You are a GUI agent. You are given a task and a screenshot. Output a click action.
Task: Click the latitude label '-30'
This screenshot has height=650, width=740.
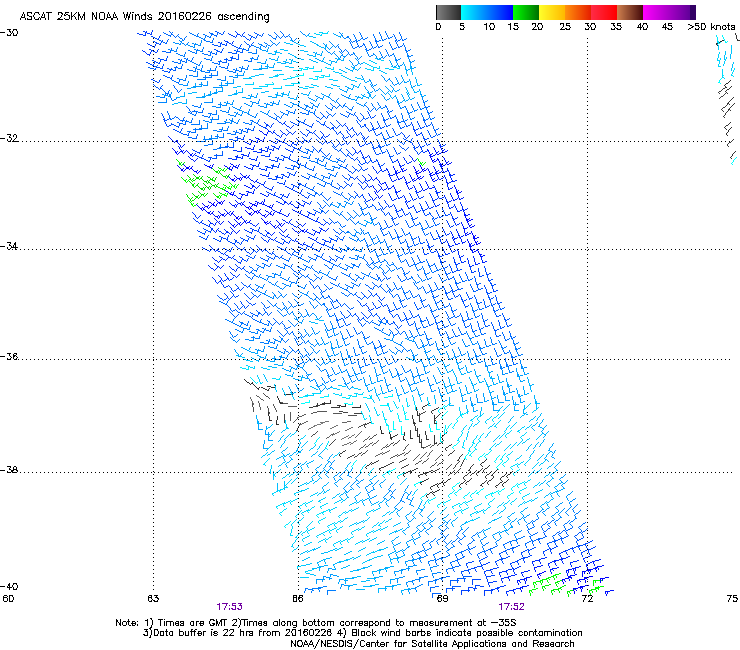click(x=9, y=33)
